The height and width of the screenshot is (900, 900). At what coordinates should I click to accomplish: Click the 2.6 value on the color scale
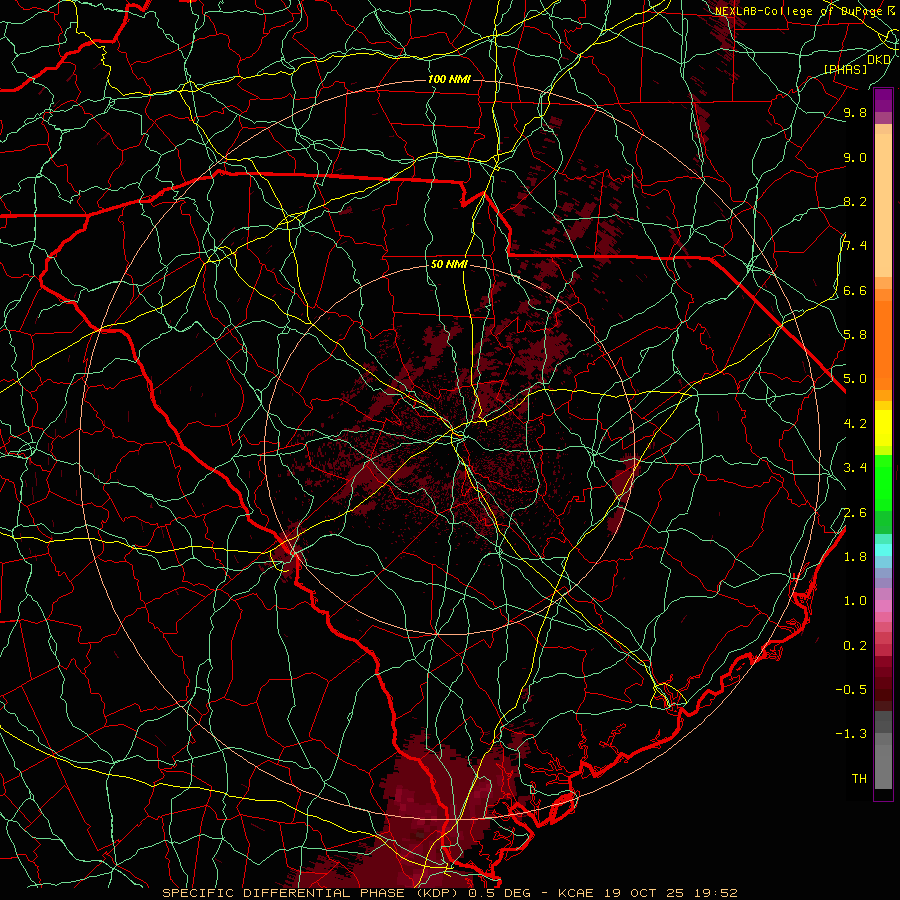[855, 513]
